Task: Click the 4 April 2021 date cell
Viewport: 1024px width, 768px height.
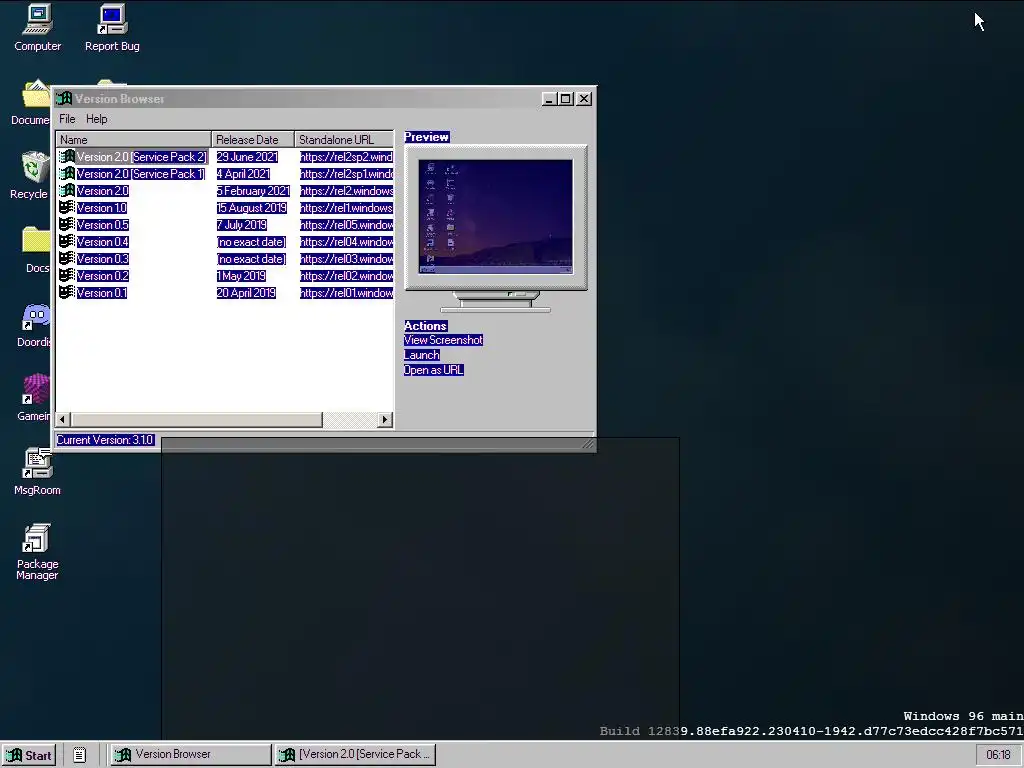Action: (x=243, y=174)
